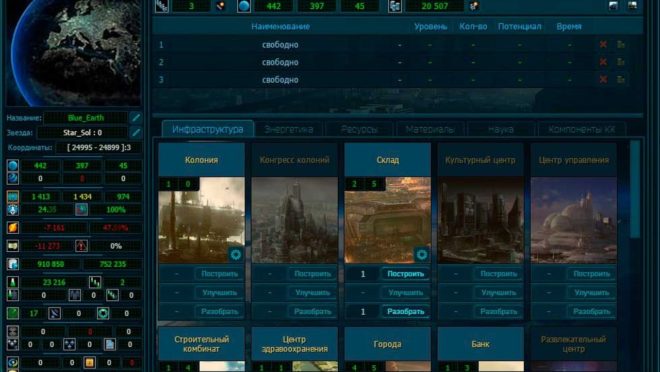Click the blue planet icon in top bar
The height and width of the screenshot is (372, 660).
[244, 6]
